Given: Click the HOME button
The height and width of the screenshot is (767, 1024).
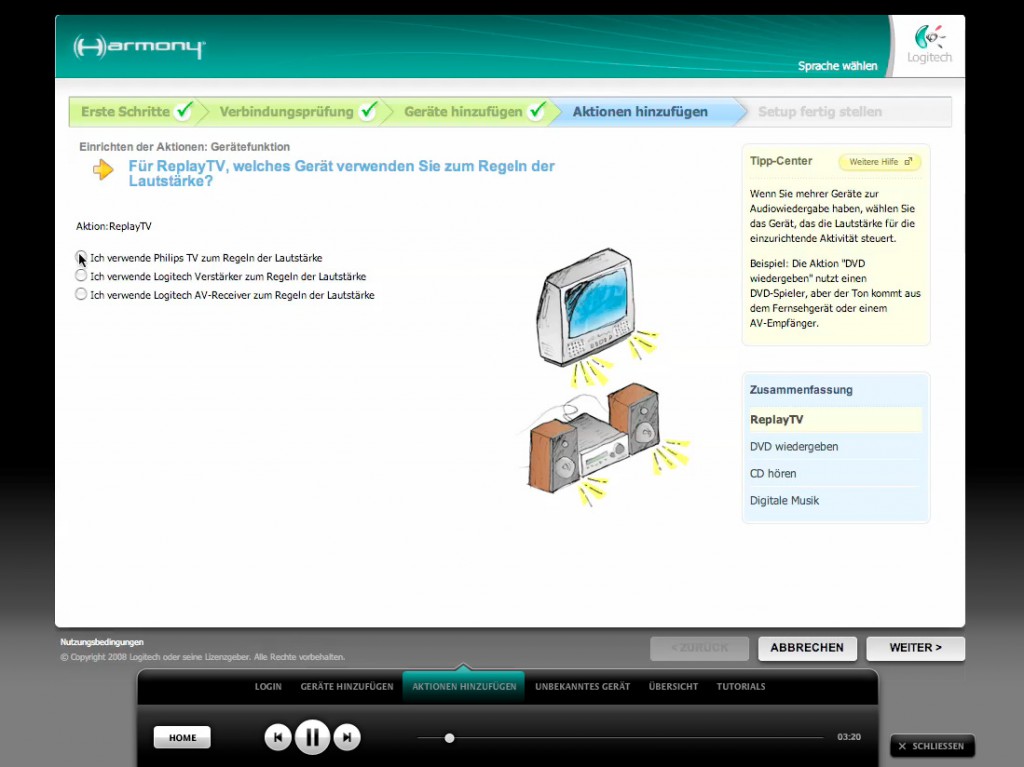Looking at the screenshot, I should pyautogui.click(x=182, y=738).
